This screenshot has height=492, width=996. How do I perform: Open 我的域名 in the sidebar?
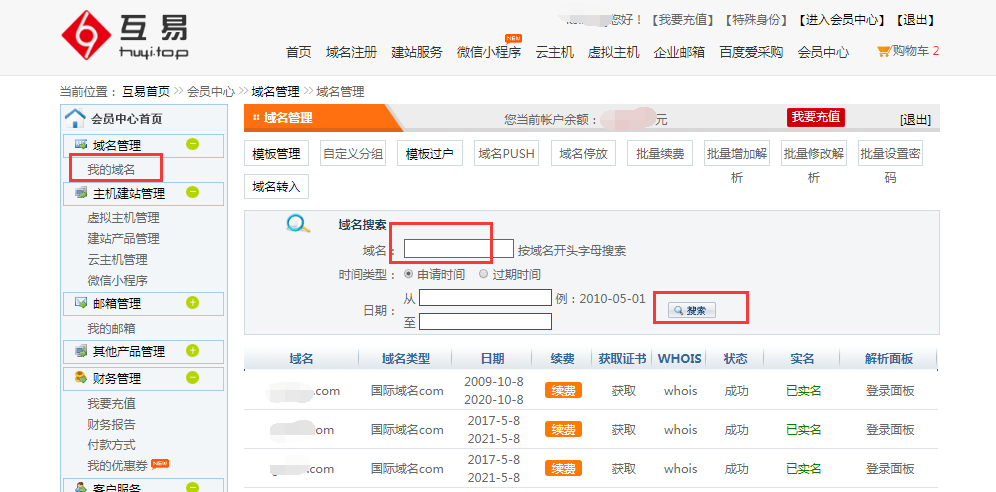tap(111, 170)
